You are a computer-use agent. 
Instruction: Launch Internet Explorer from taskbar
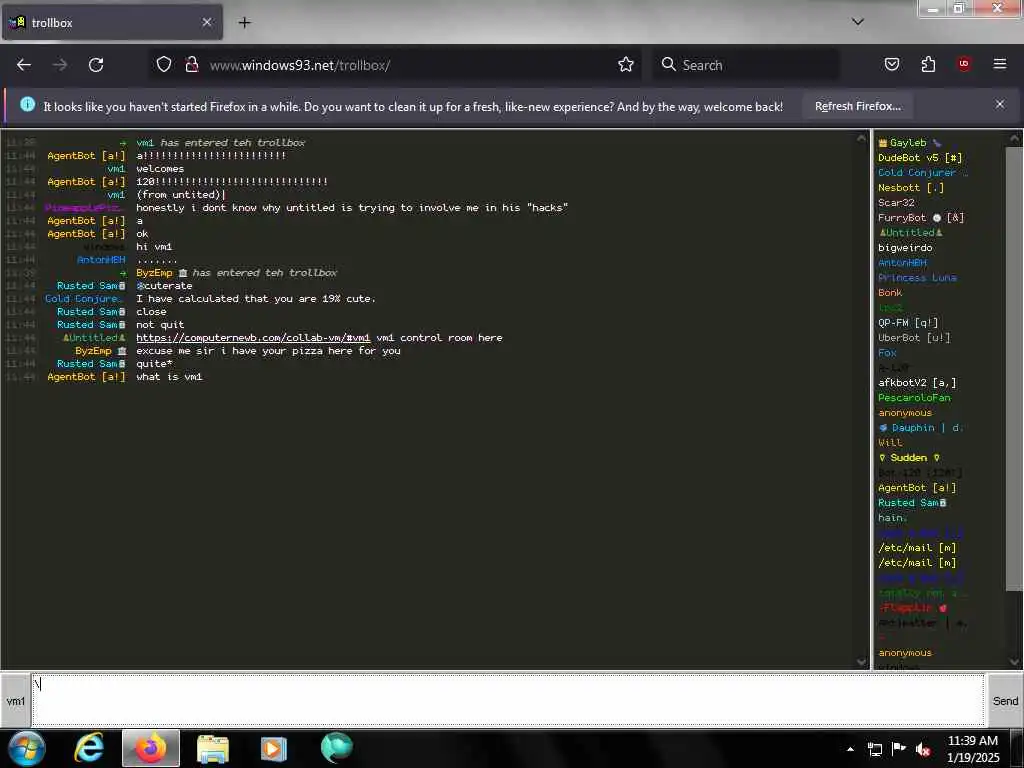tap(89, 748)
